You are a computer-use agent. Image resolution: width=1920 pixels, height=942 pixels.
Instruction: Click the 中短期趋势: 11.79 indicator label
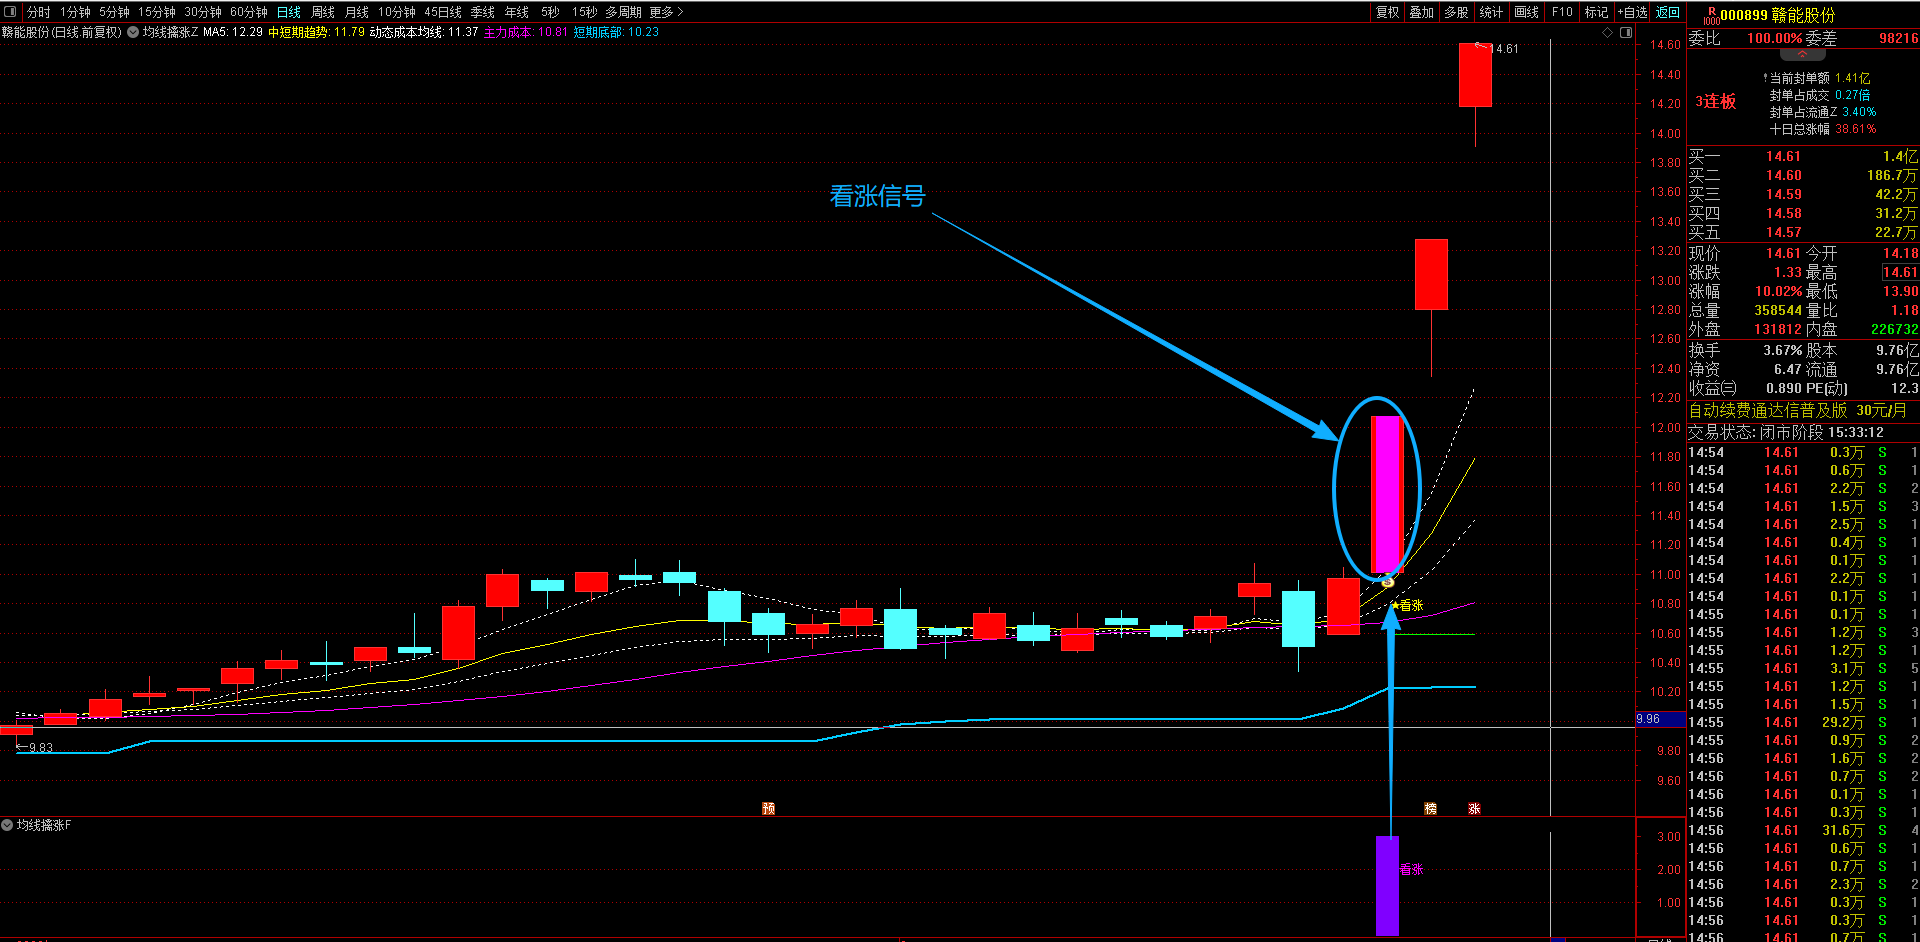tap(316, 32)
